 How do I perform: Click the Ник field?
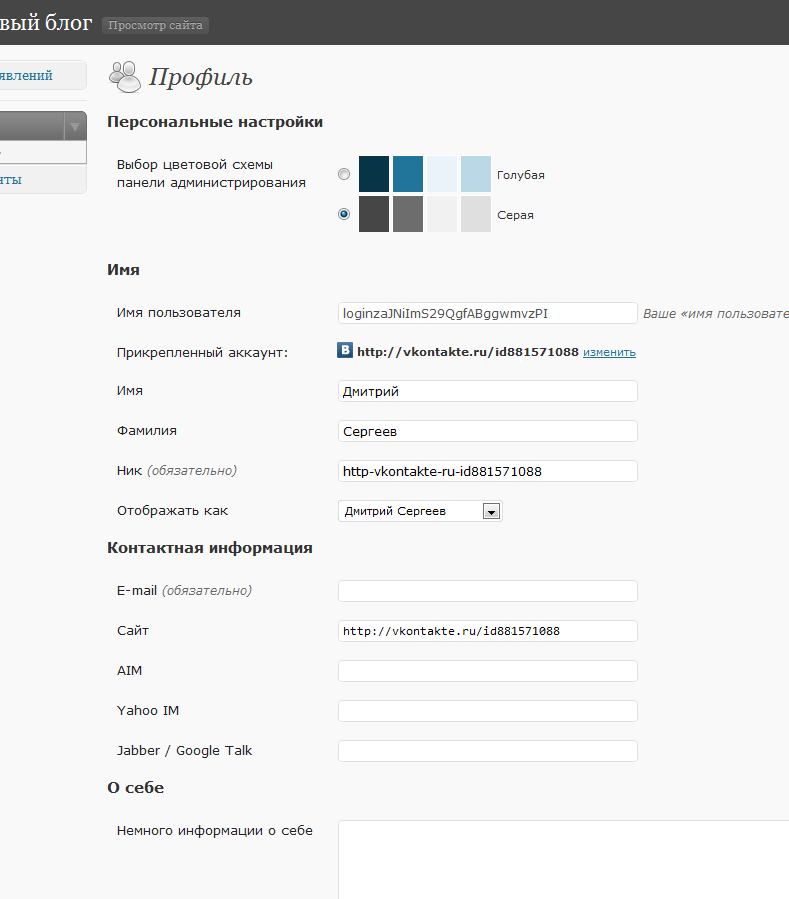[488, 471]
